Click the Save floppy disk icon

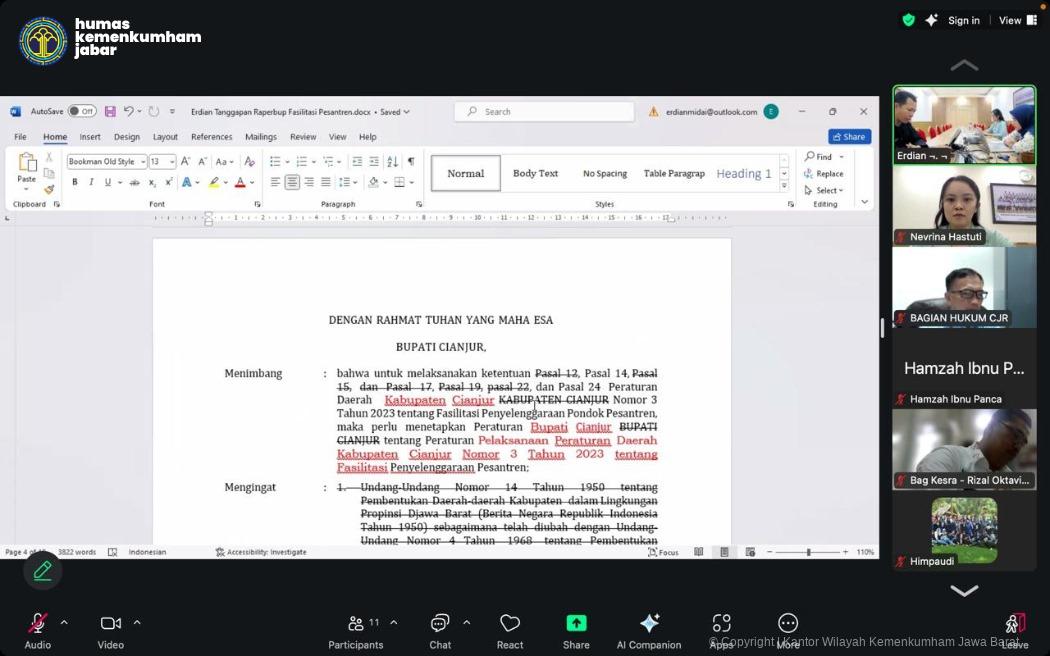[x=110, y=112]
